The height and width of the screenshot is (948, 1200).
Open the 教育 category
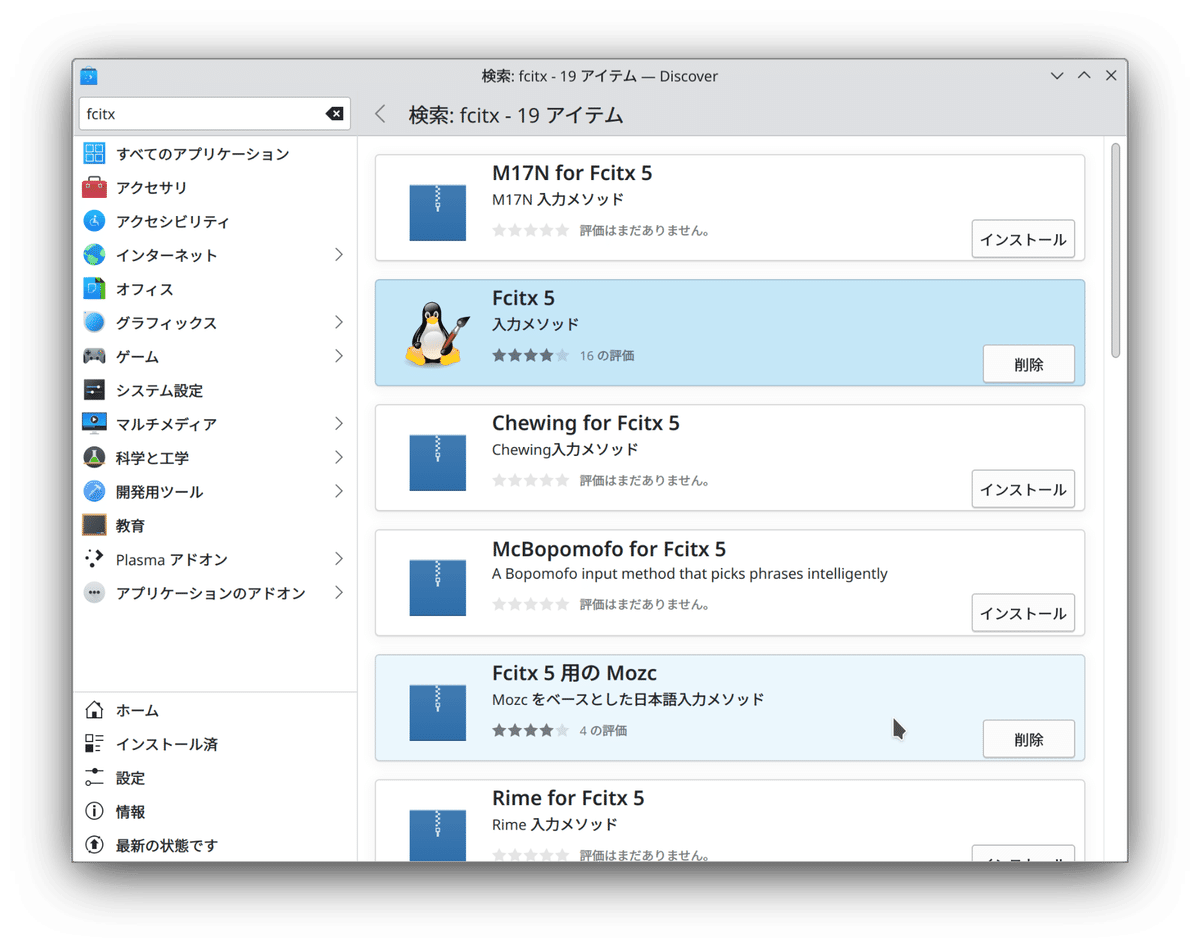click(215, 525)
